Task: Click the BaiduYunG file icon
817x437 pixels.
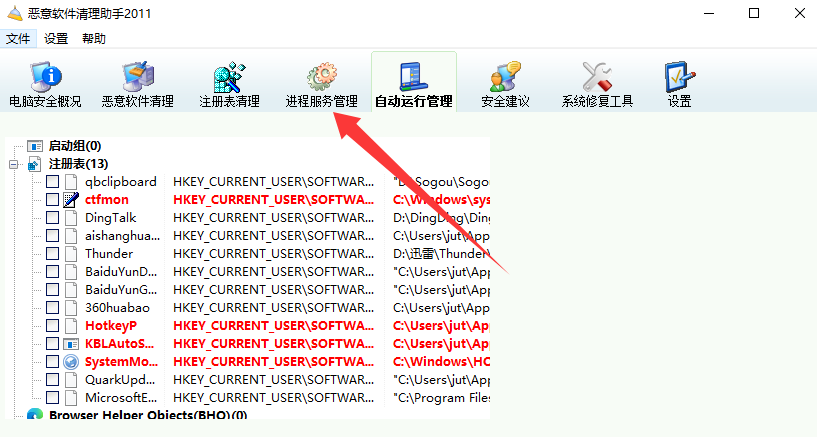Action: [71, 290]
